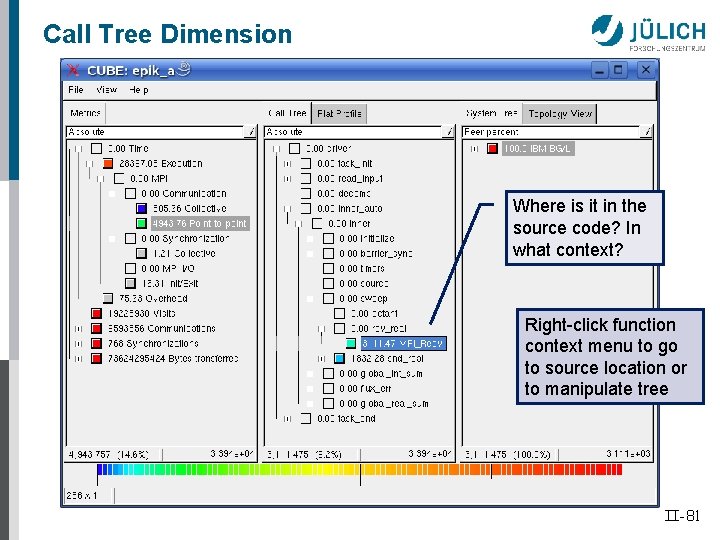Select the Metrics tab
The width and height of the screenshot is (720, 540).
pos(85,113)
